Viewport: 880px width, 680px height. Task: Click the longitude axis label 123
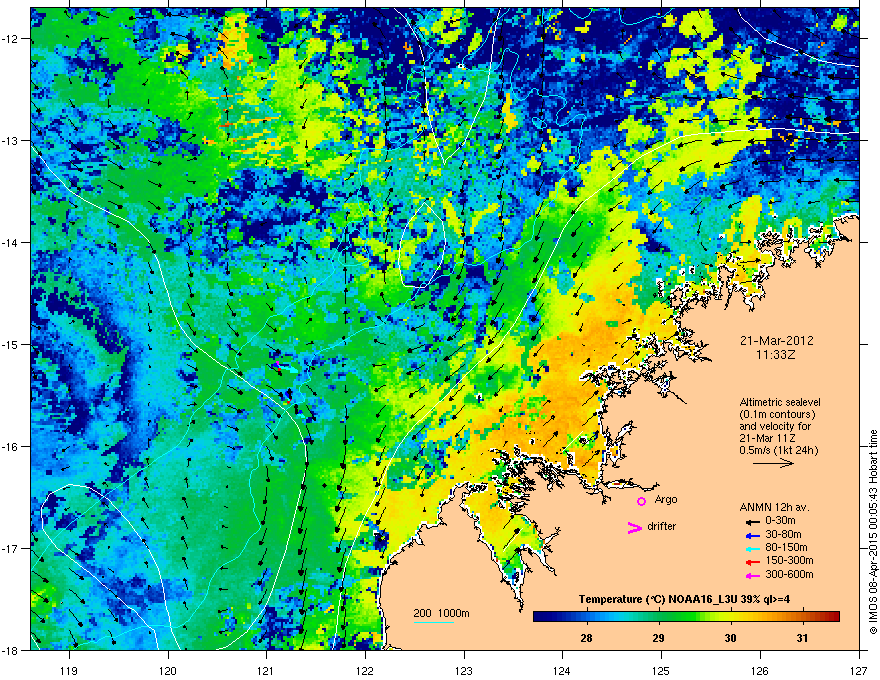(x=464, y=670)
